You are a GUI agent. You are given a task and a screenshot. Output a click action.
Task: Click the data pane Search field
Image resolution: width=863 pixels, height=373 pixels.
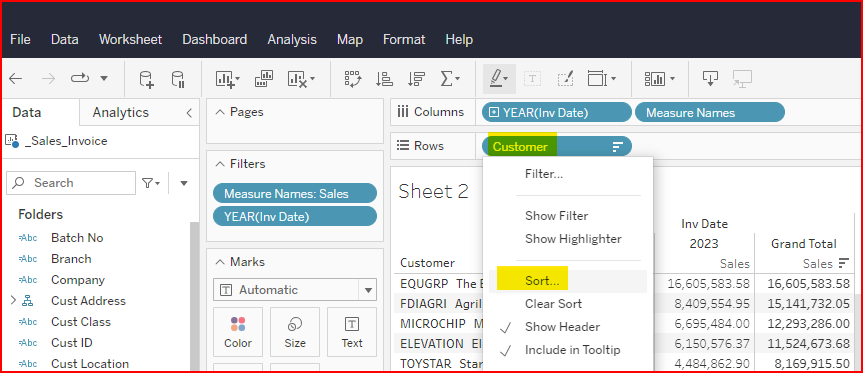(71, 183)
